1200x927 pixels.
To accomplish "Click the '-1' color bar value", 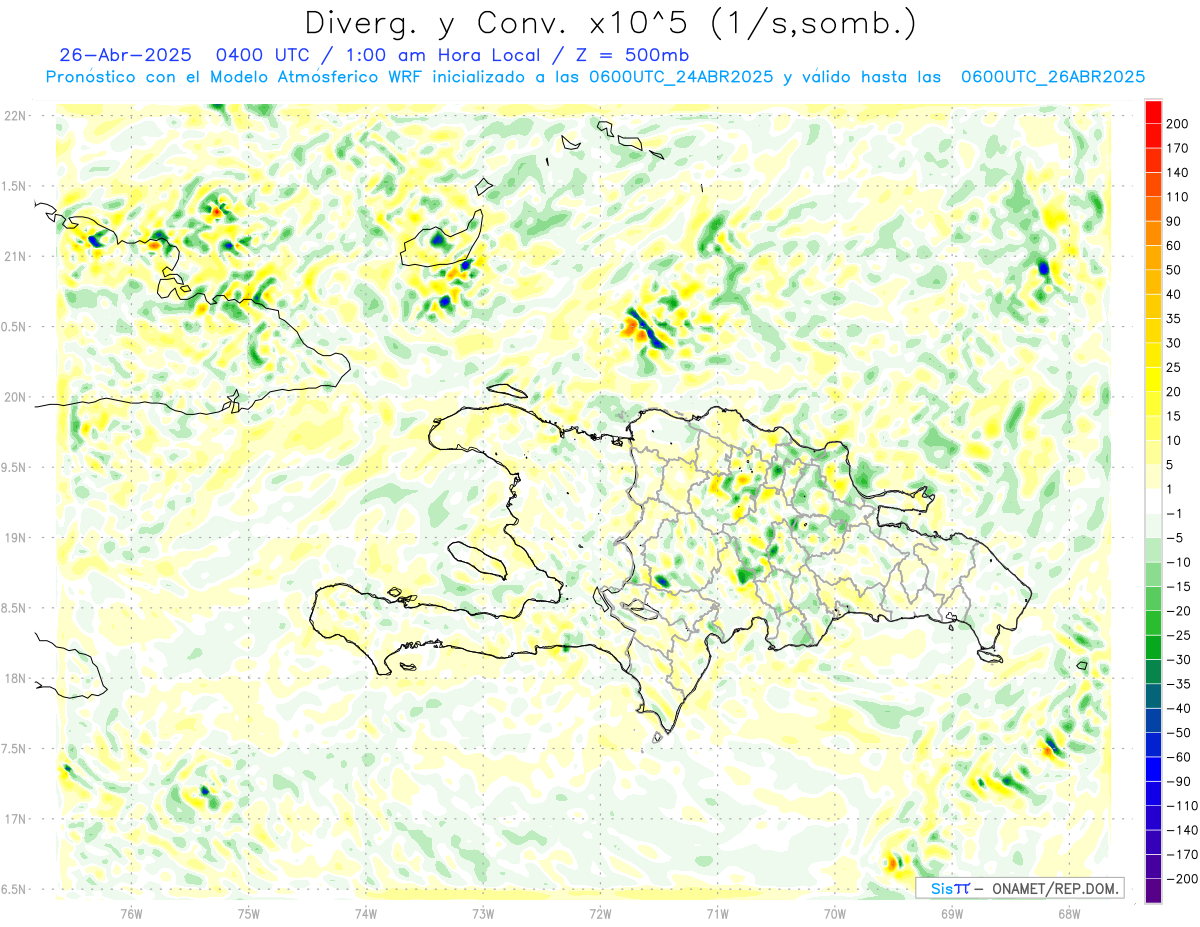I will tap(1175, 513).
